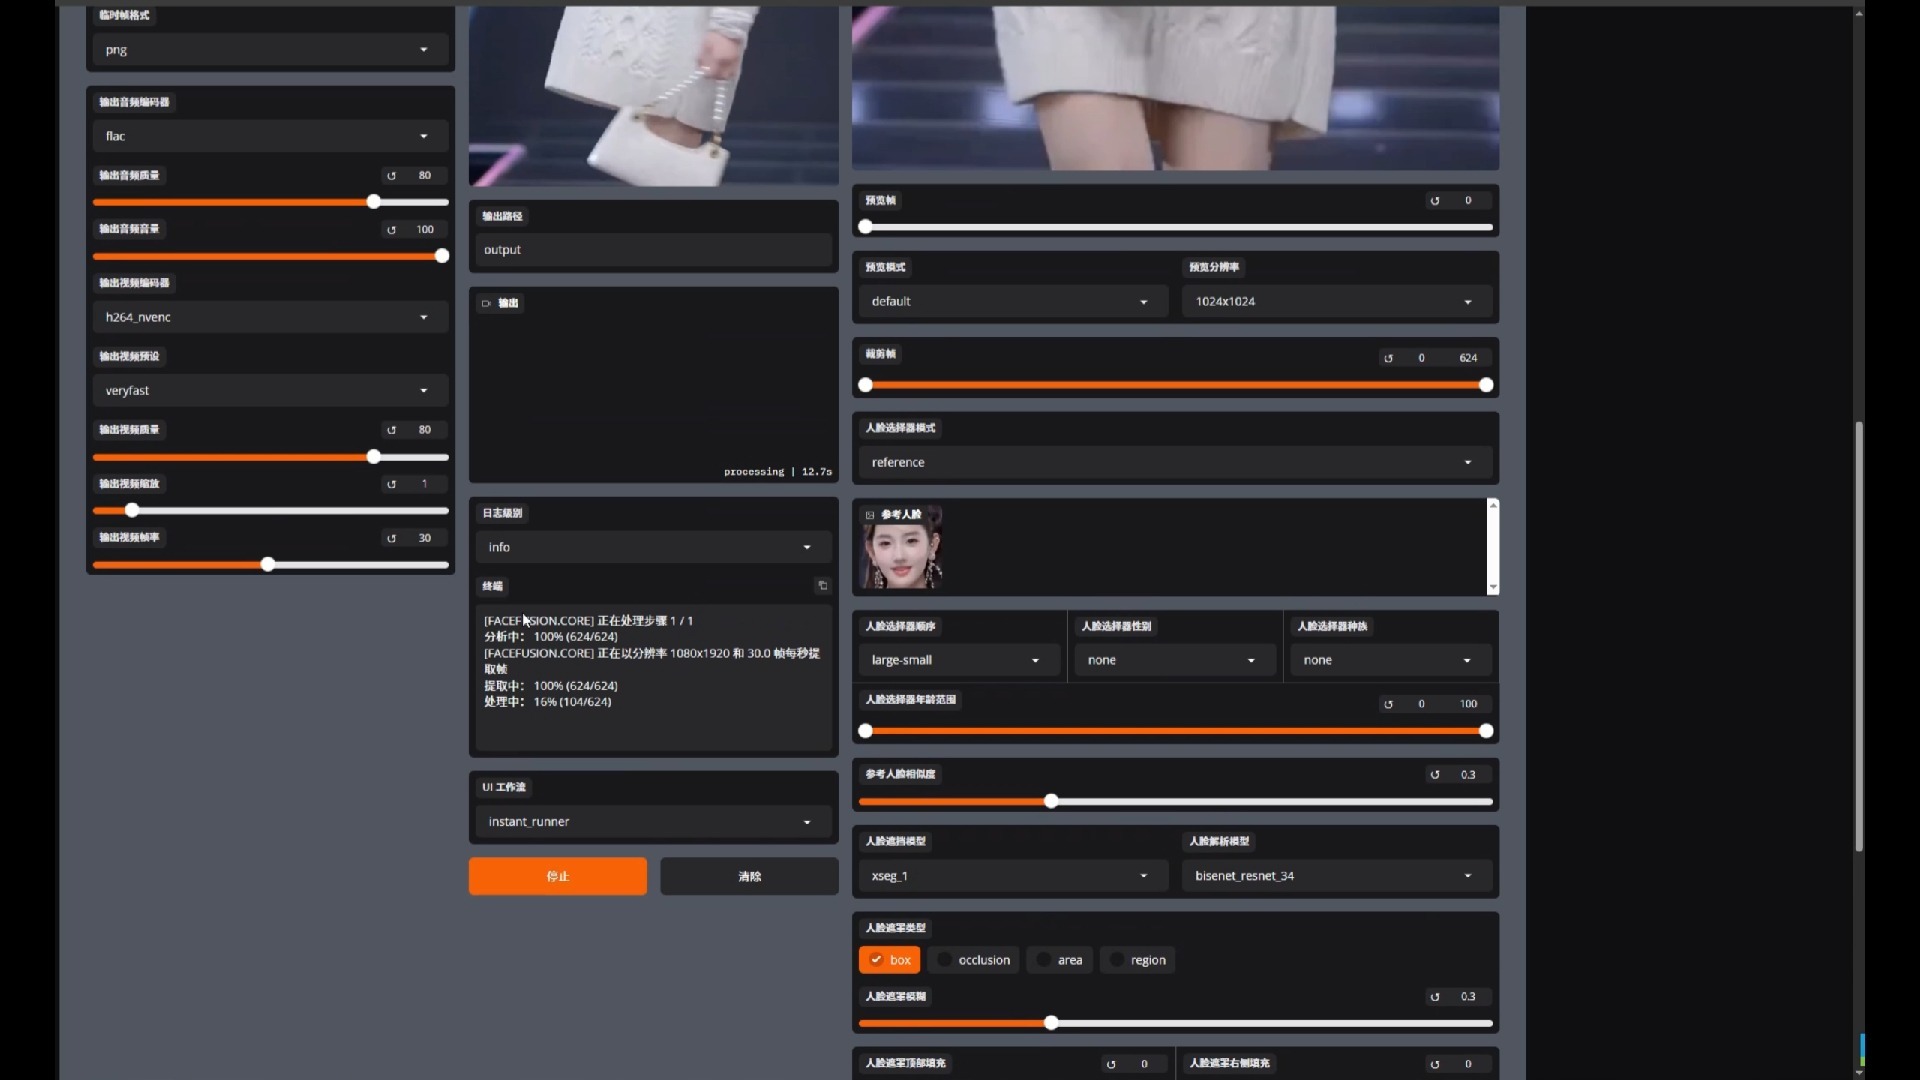Click the terminal log copy icon

822,586
